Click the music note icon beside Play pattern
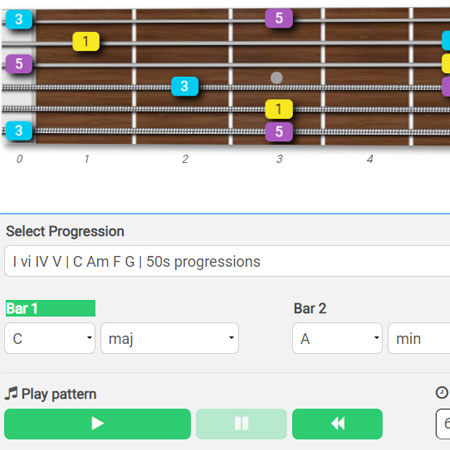The image size is (450, 450). coord(11,393)
